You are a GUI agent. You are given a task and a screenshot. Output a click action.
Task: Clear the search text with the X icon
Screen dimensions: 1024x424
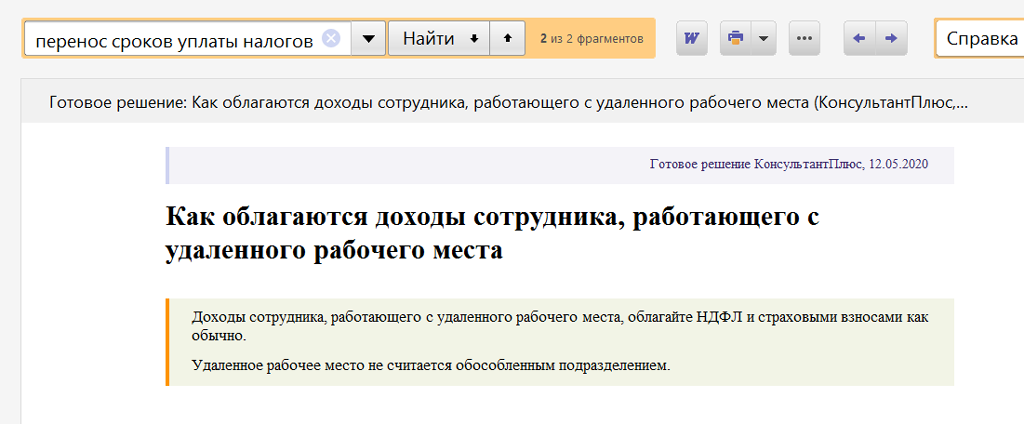(331, 39)
